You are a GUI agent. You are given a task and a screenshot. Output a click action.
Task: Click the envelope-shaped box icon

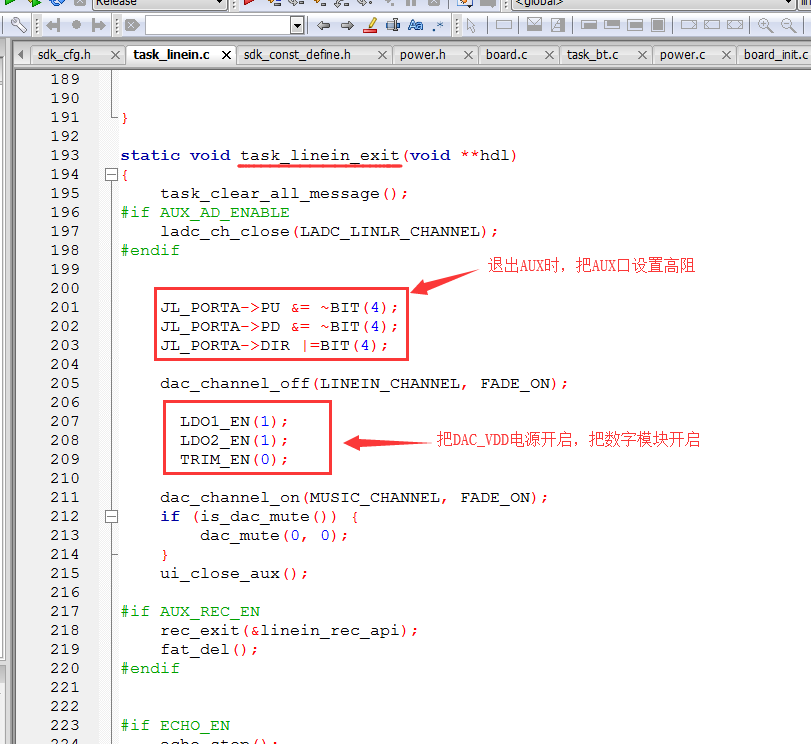pyautogui.click(x=534, y=25)
